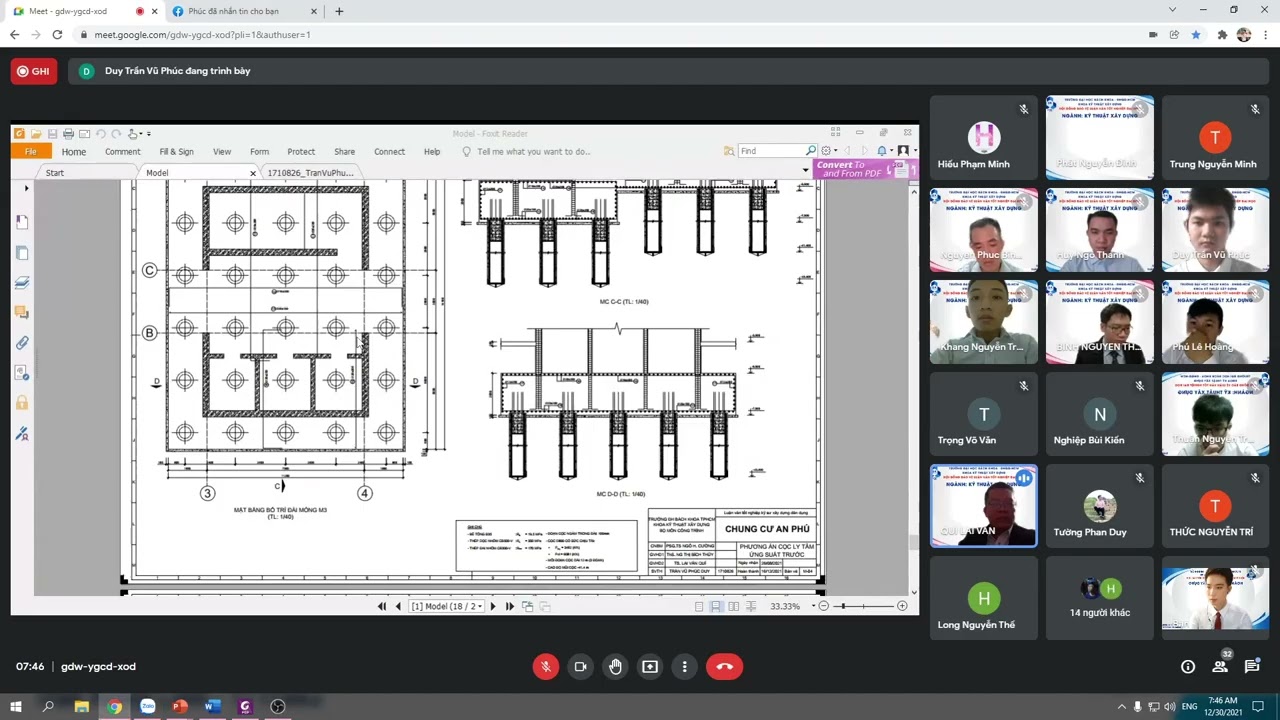
Task: Open more options three-dot menu in Meet
Action: [685, 667]
